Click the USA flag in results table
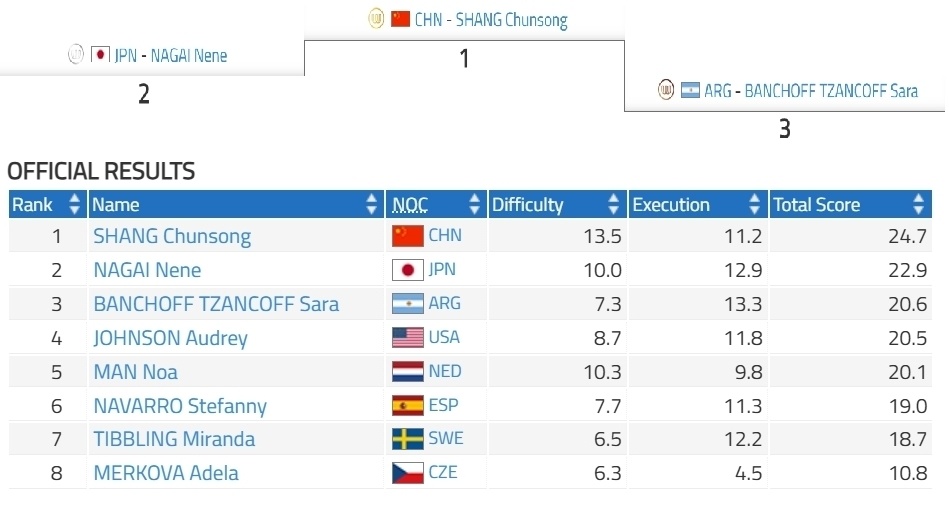 pyautogui.click(x=408, y=337)
